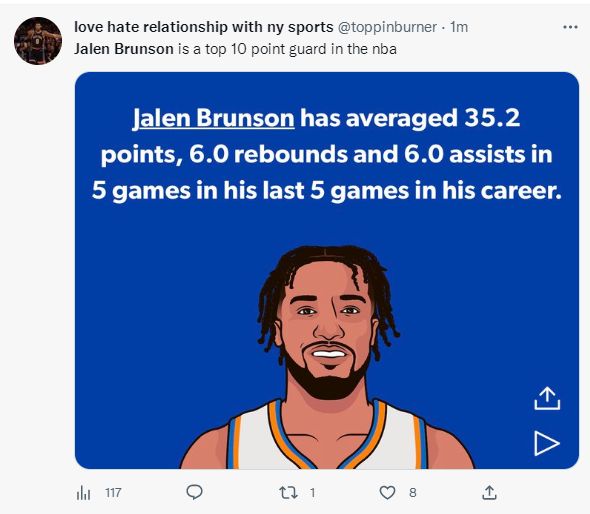View the 117 views count
Viewport: 590px width, 514px height.
pos(113,493)
